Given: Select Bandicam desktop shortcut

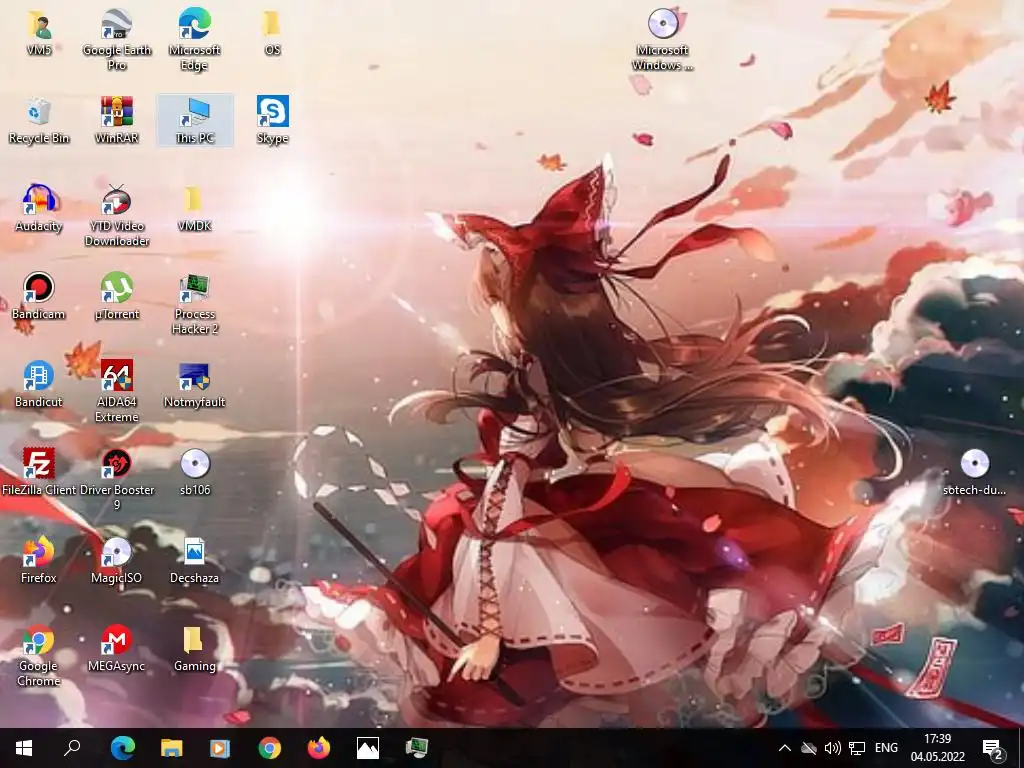Looking at the screenshot, I should tap(39, 296).
